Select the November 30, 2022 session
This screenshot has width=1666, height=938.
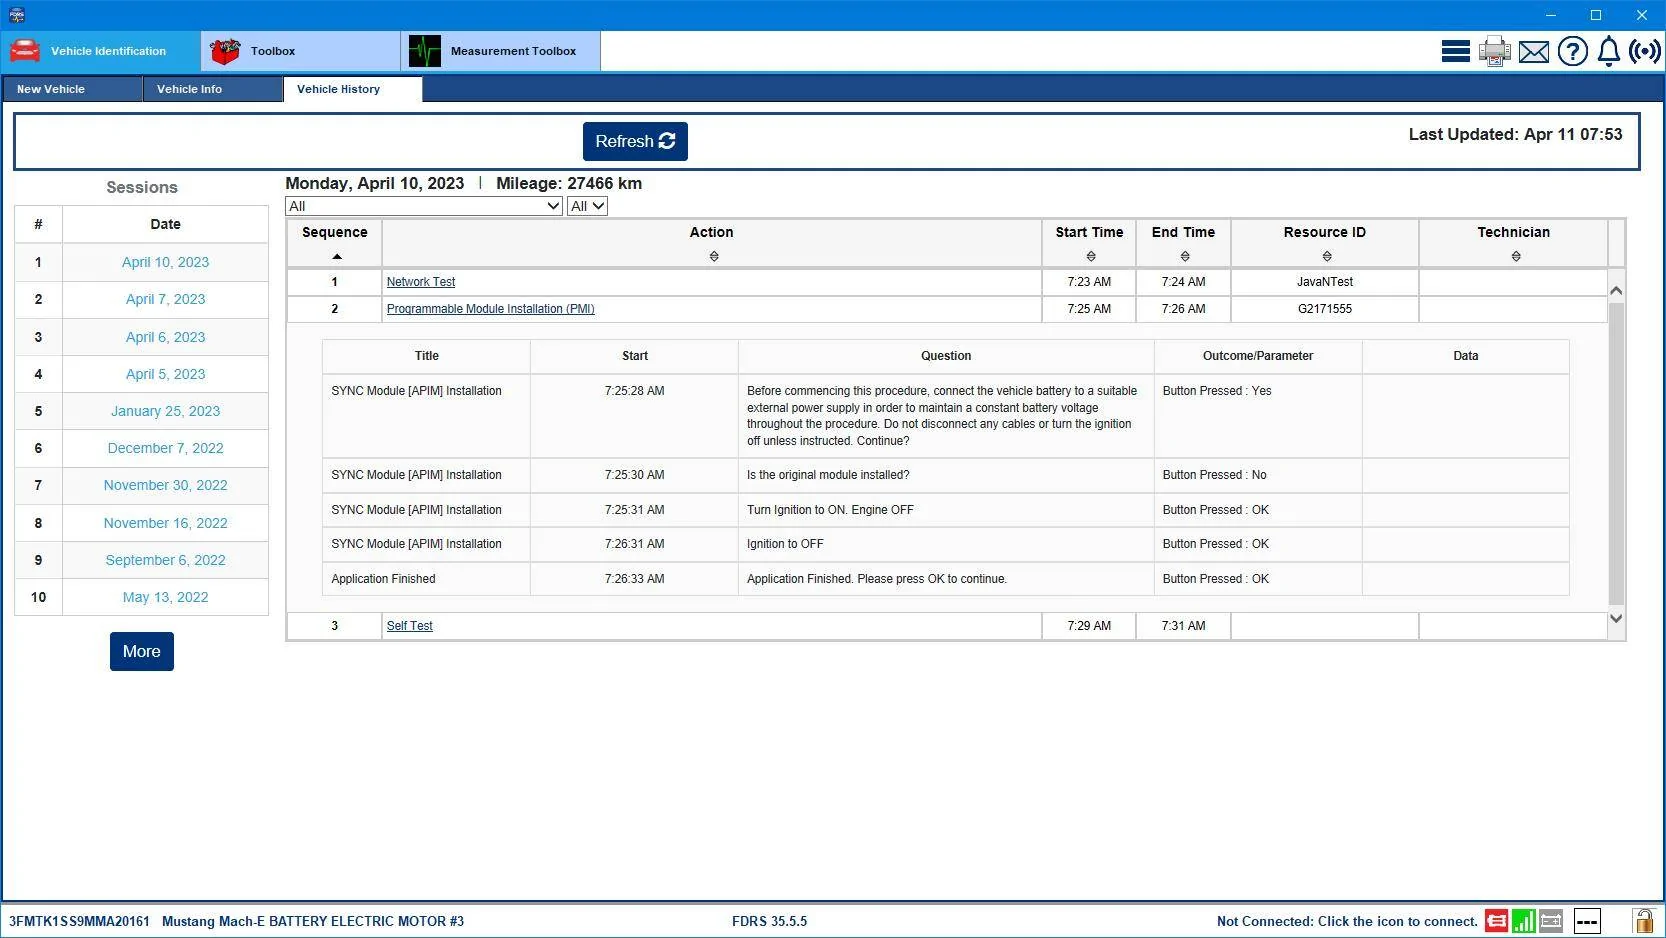[x=165, y=485]
